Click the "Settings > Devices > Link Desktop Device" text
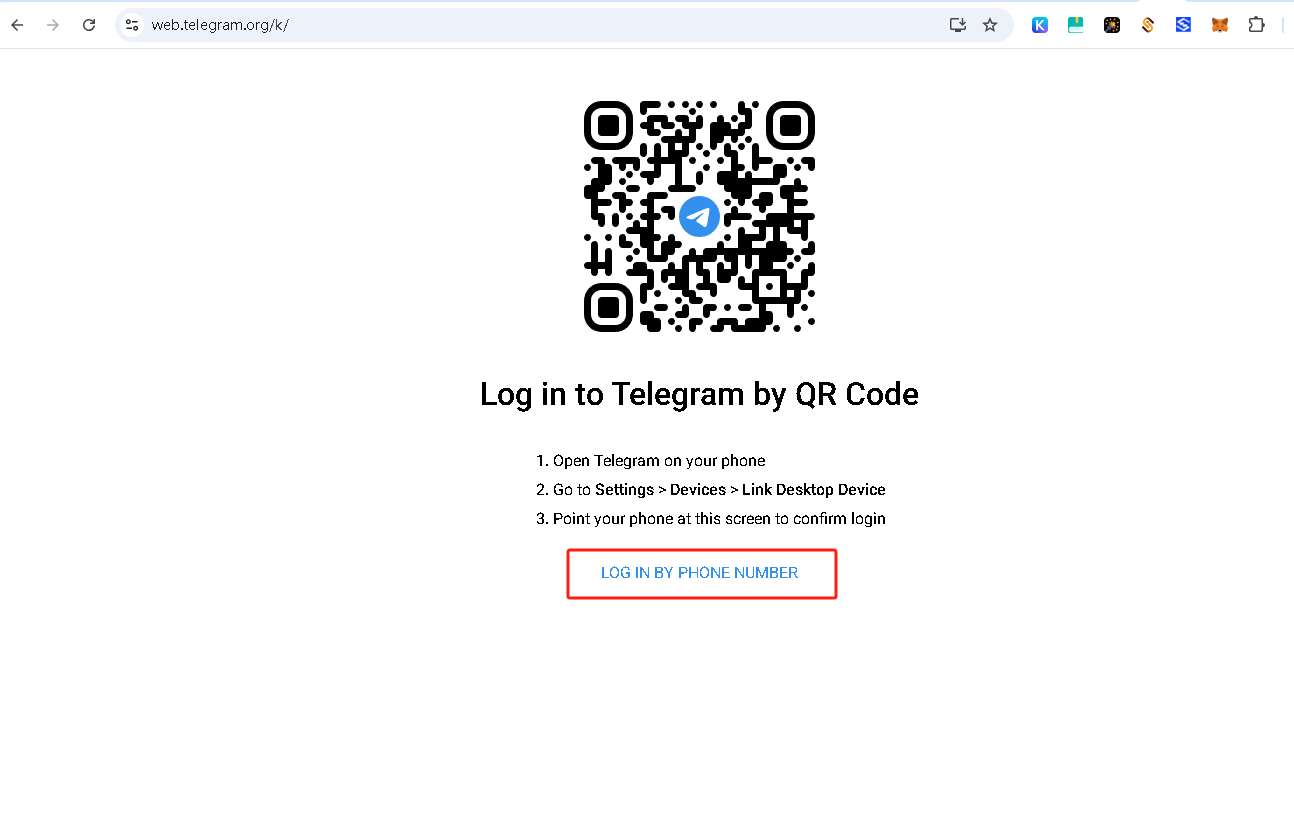This screenshot has width=1294, height=839. point(740,490)
